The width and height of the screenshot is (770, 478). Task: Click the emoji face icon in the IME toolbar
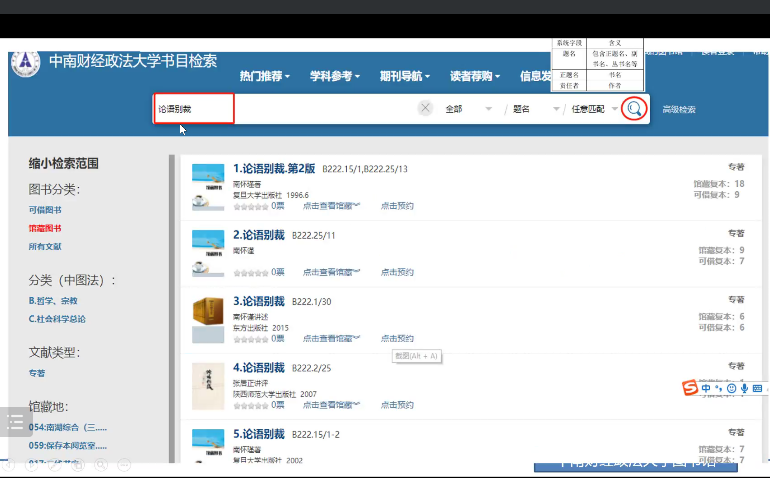point(732,388)
